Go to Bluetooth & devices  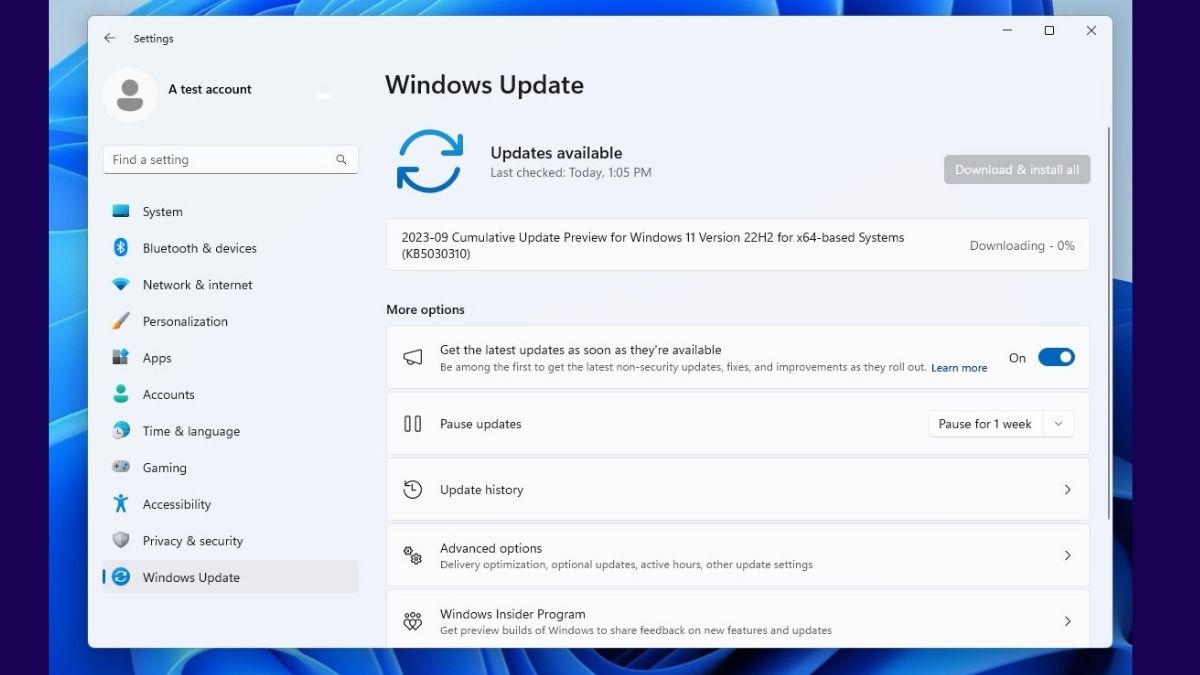tap(230, 248)
